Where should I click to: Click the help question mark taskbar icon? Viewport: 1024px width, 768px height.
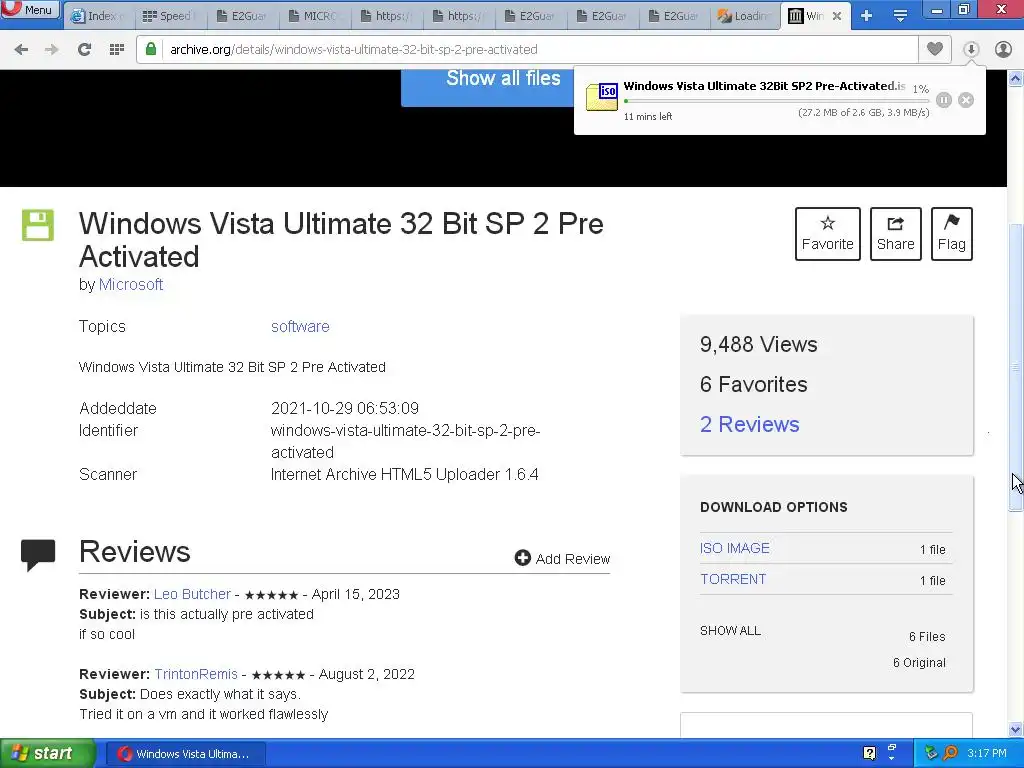tap(869, 754)
